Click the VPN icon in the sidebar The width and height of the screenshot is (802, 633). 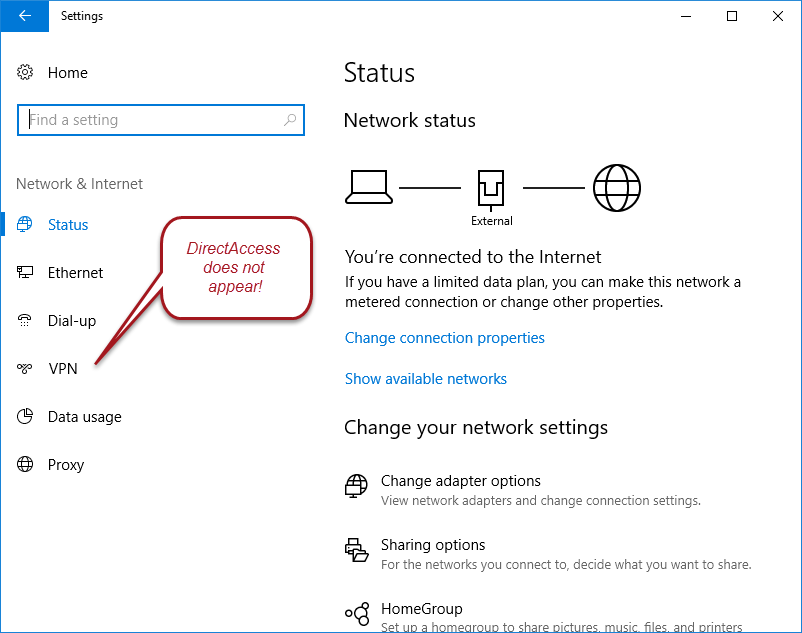(24, 368)
